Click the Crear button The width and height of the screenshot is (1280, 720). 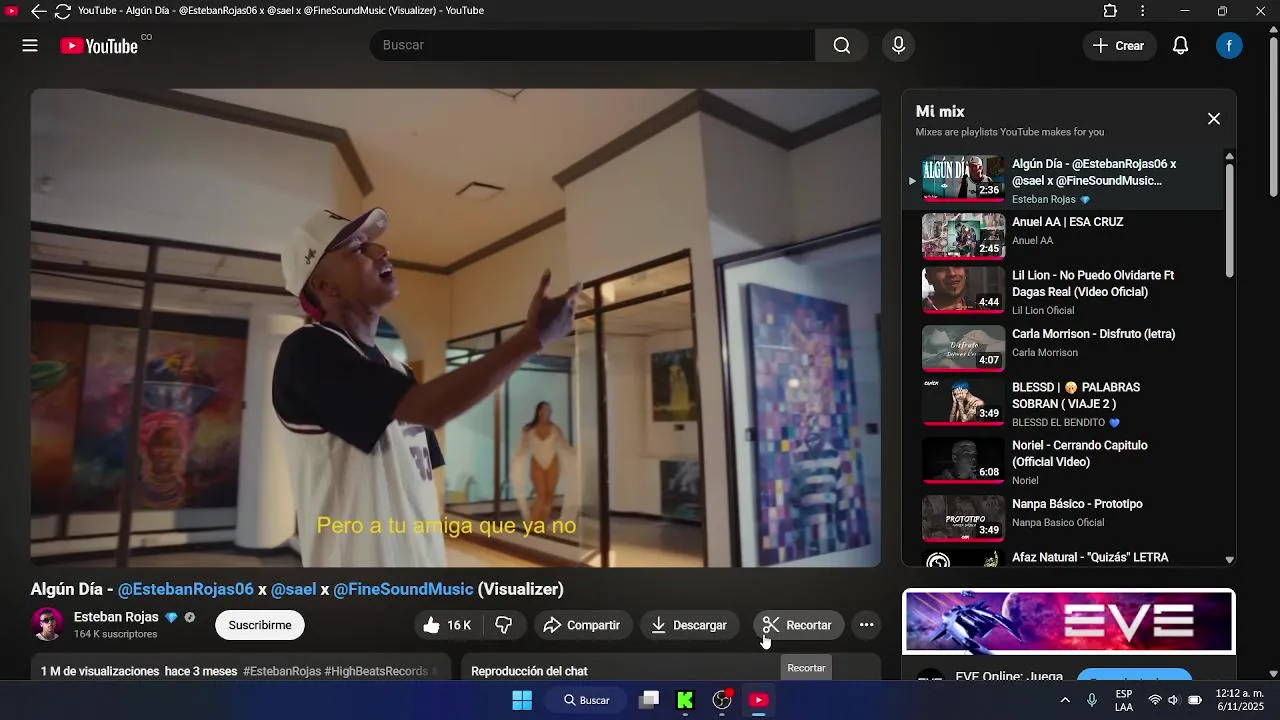coord(1119,45)
